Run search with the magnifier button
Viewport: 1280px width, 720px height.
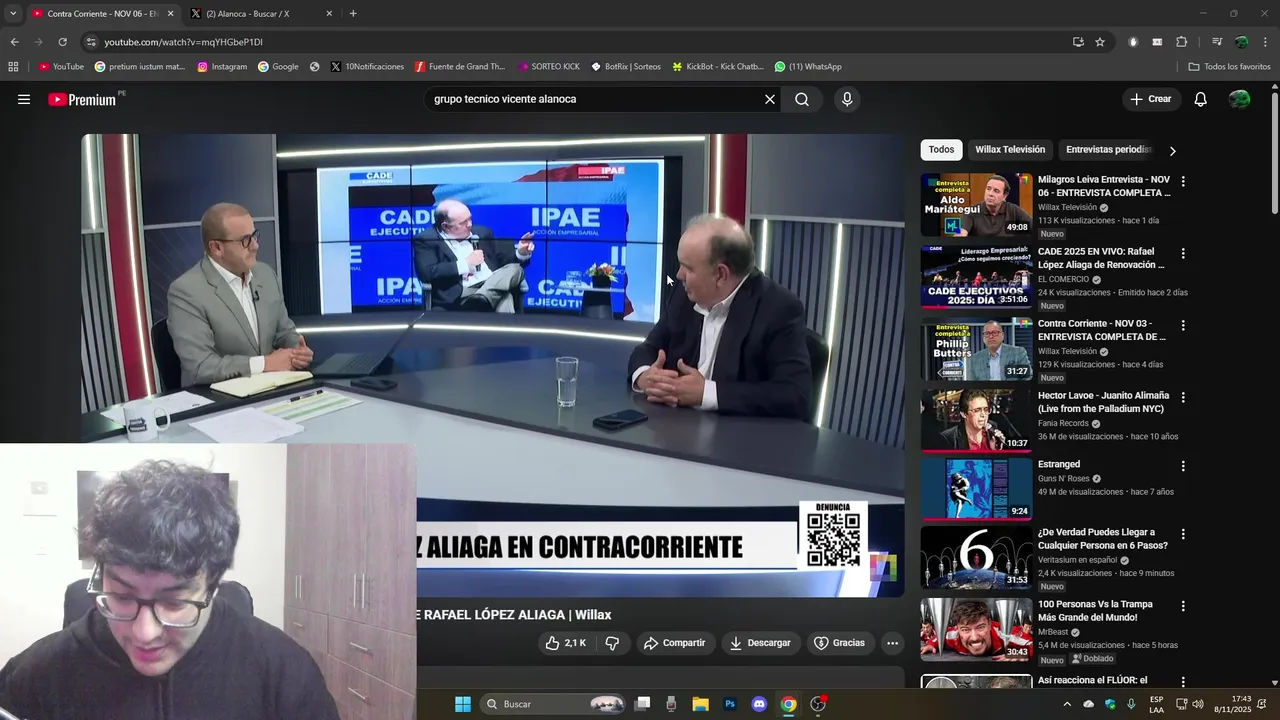coord(802,99)
